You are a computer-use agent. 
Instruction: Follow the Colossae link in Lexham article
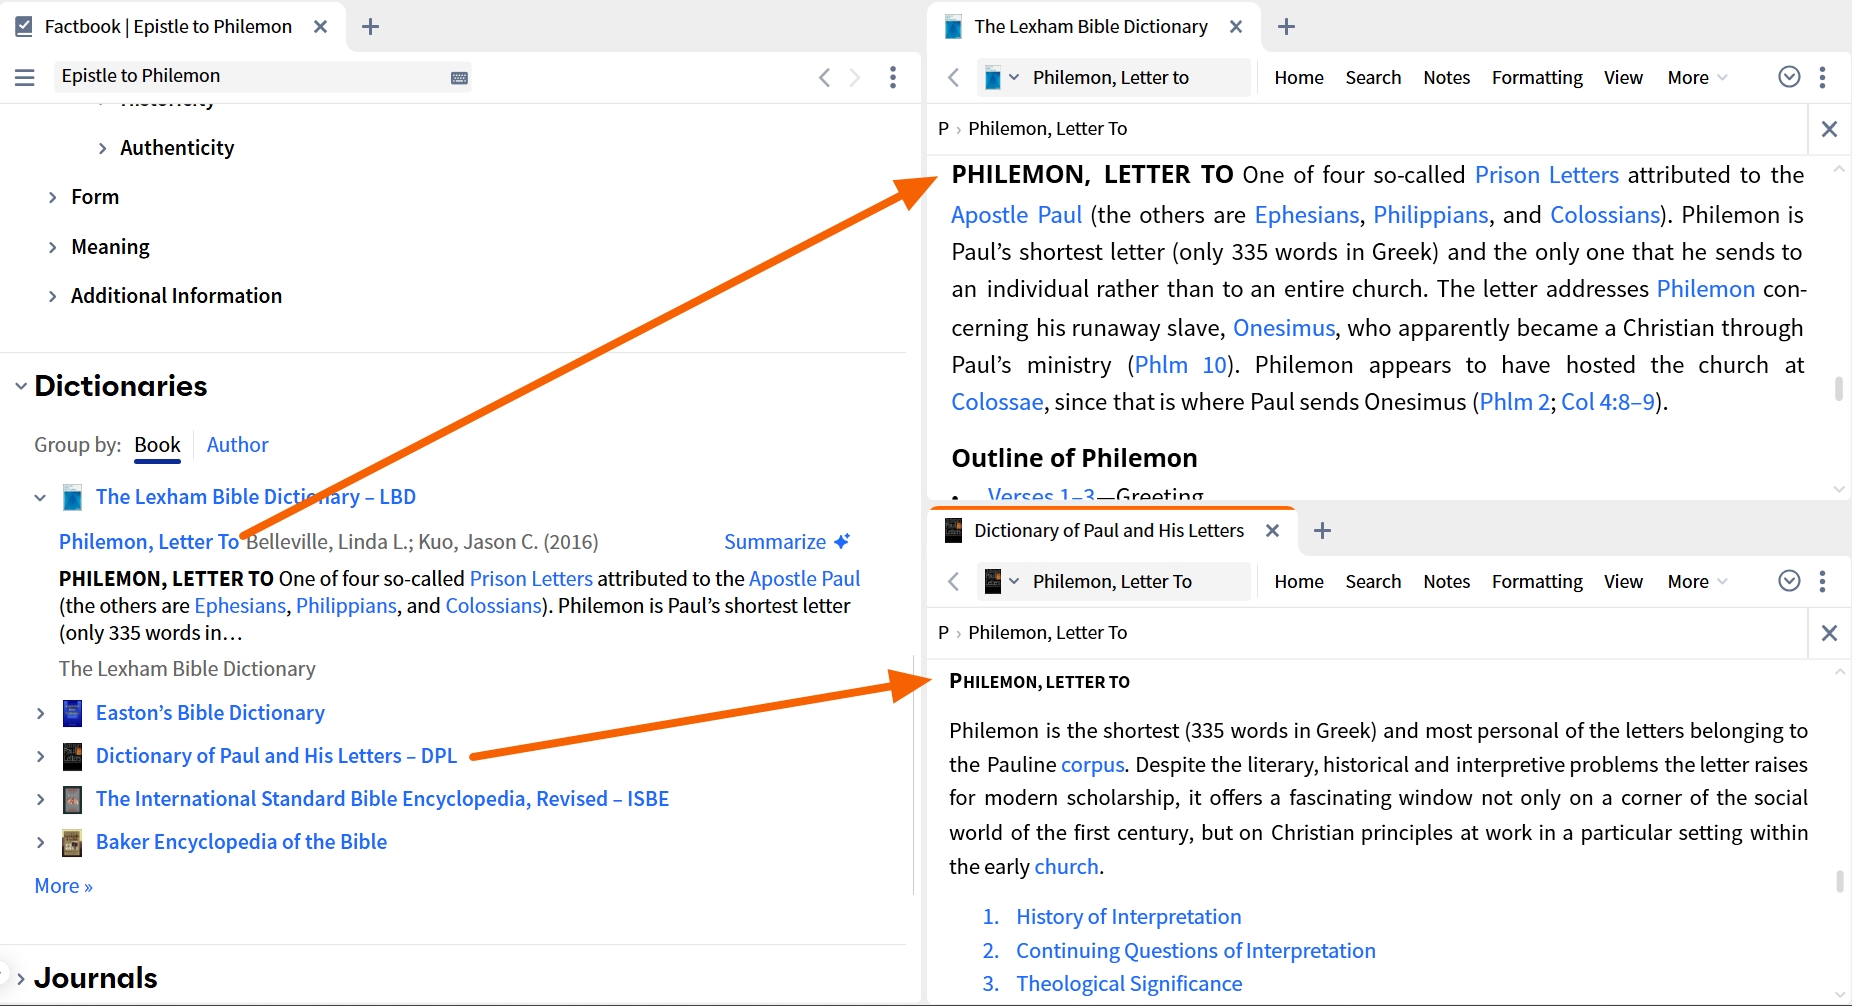pos(997,402)
